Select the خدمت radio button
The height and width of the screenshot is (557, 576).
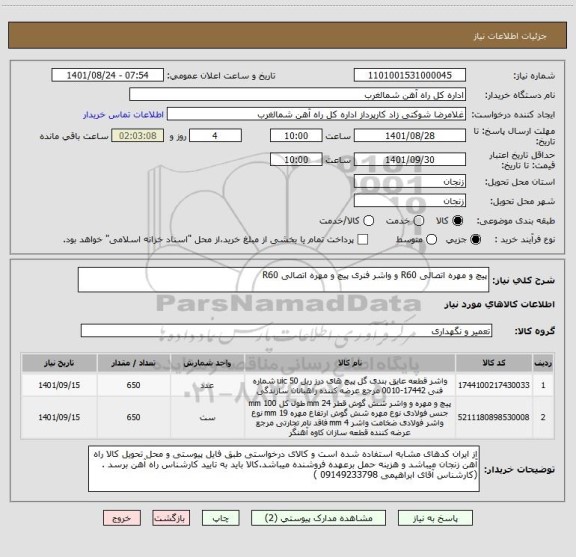click(419, 221)
